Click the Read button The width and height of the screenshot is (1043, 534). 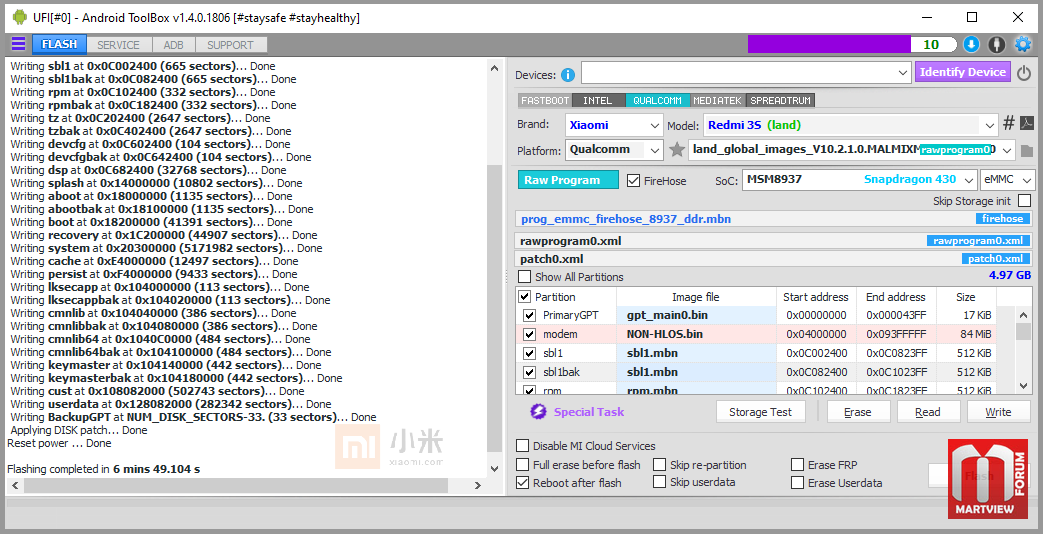928,412
